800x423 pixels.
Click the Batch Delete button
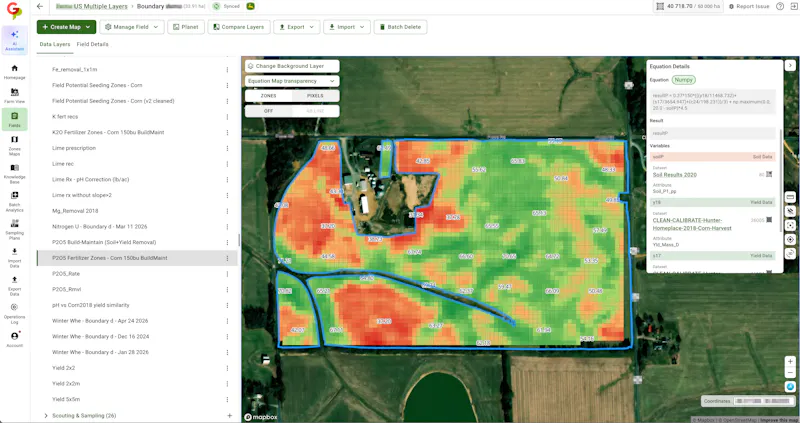pos(401,27)
